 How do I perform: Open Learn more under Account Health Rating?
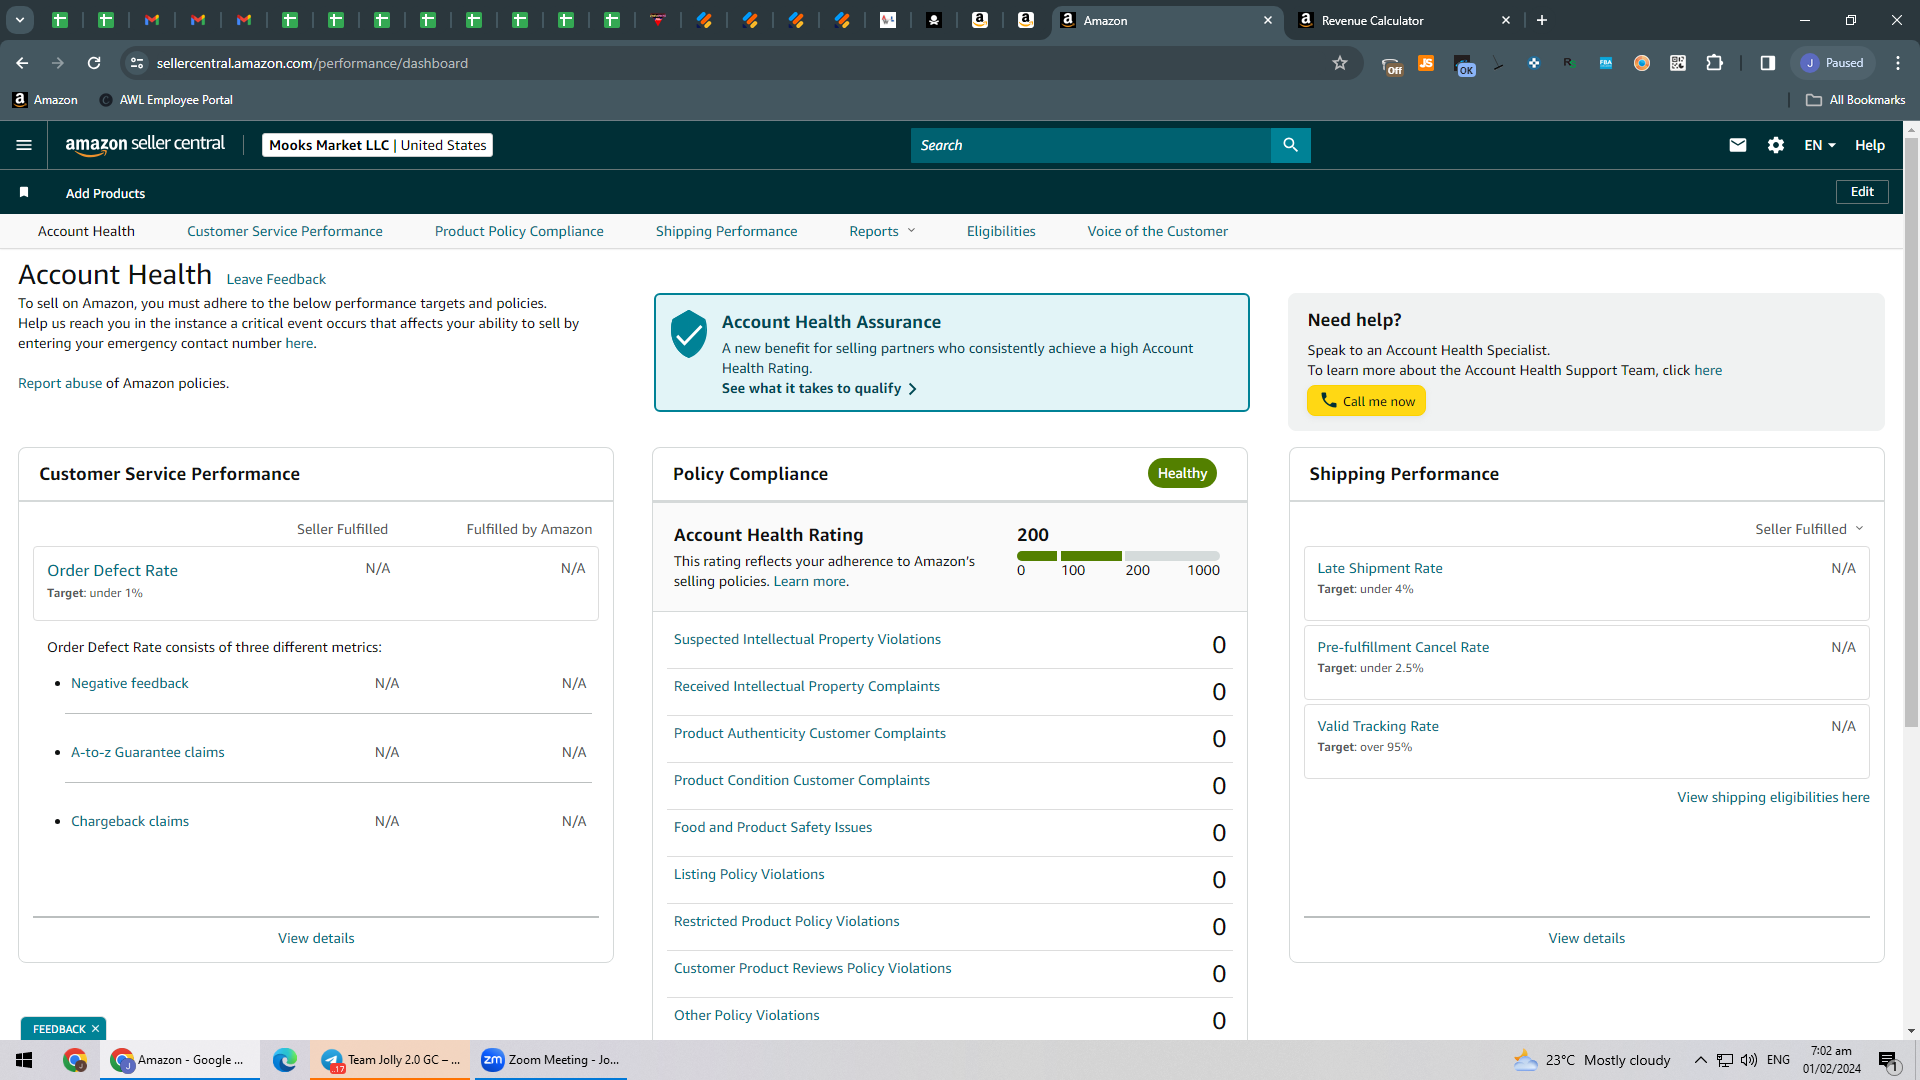click(809, 581)
